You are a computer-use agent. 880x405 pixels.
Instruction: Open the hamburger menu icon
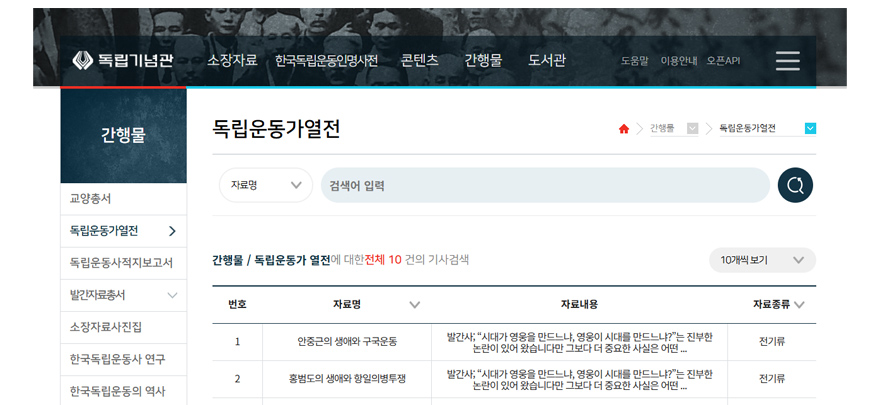[x=788, y=61]
